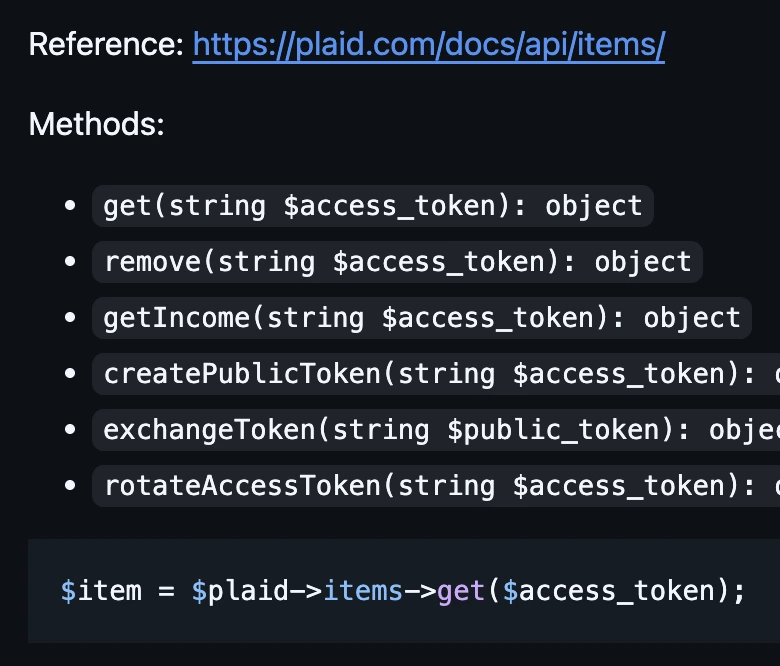780x666 pixels.
Task: Click the bullet beside the exchangeToken method
Action: (70, 430)
